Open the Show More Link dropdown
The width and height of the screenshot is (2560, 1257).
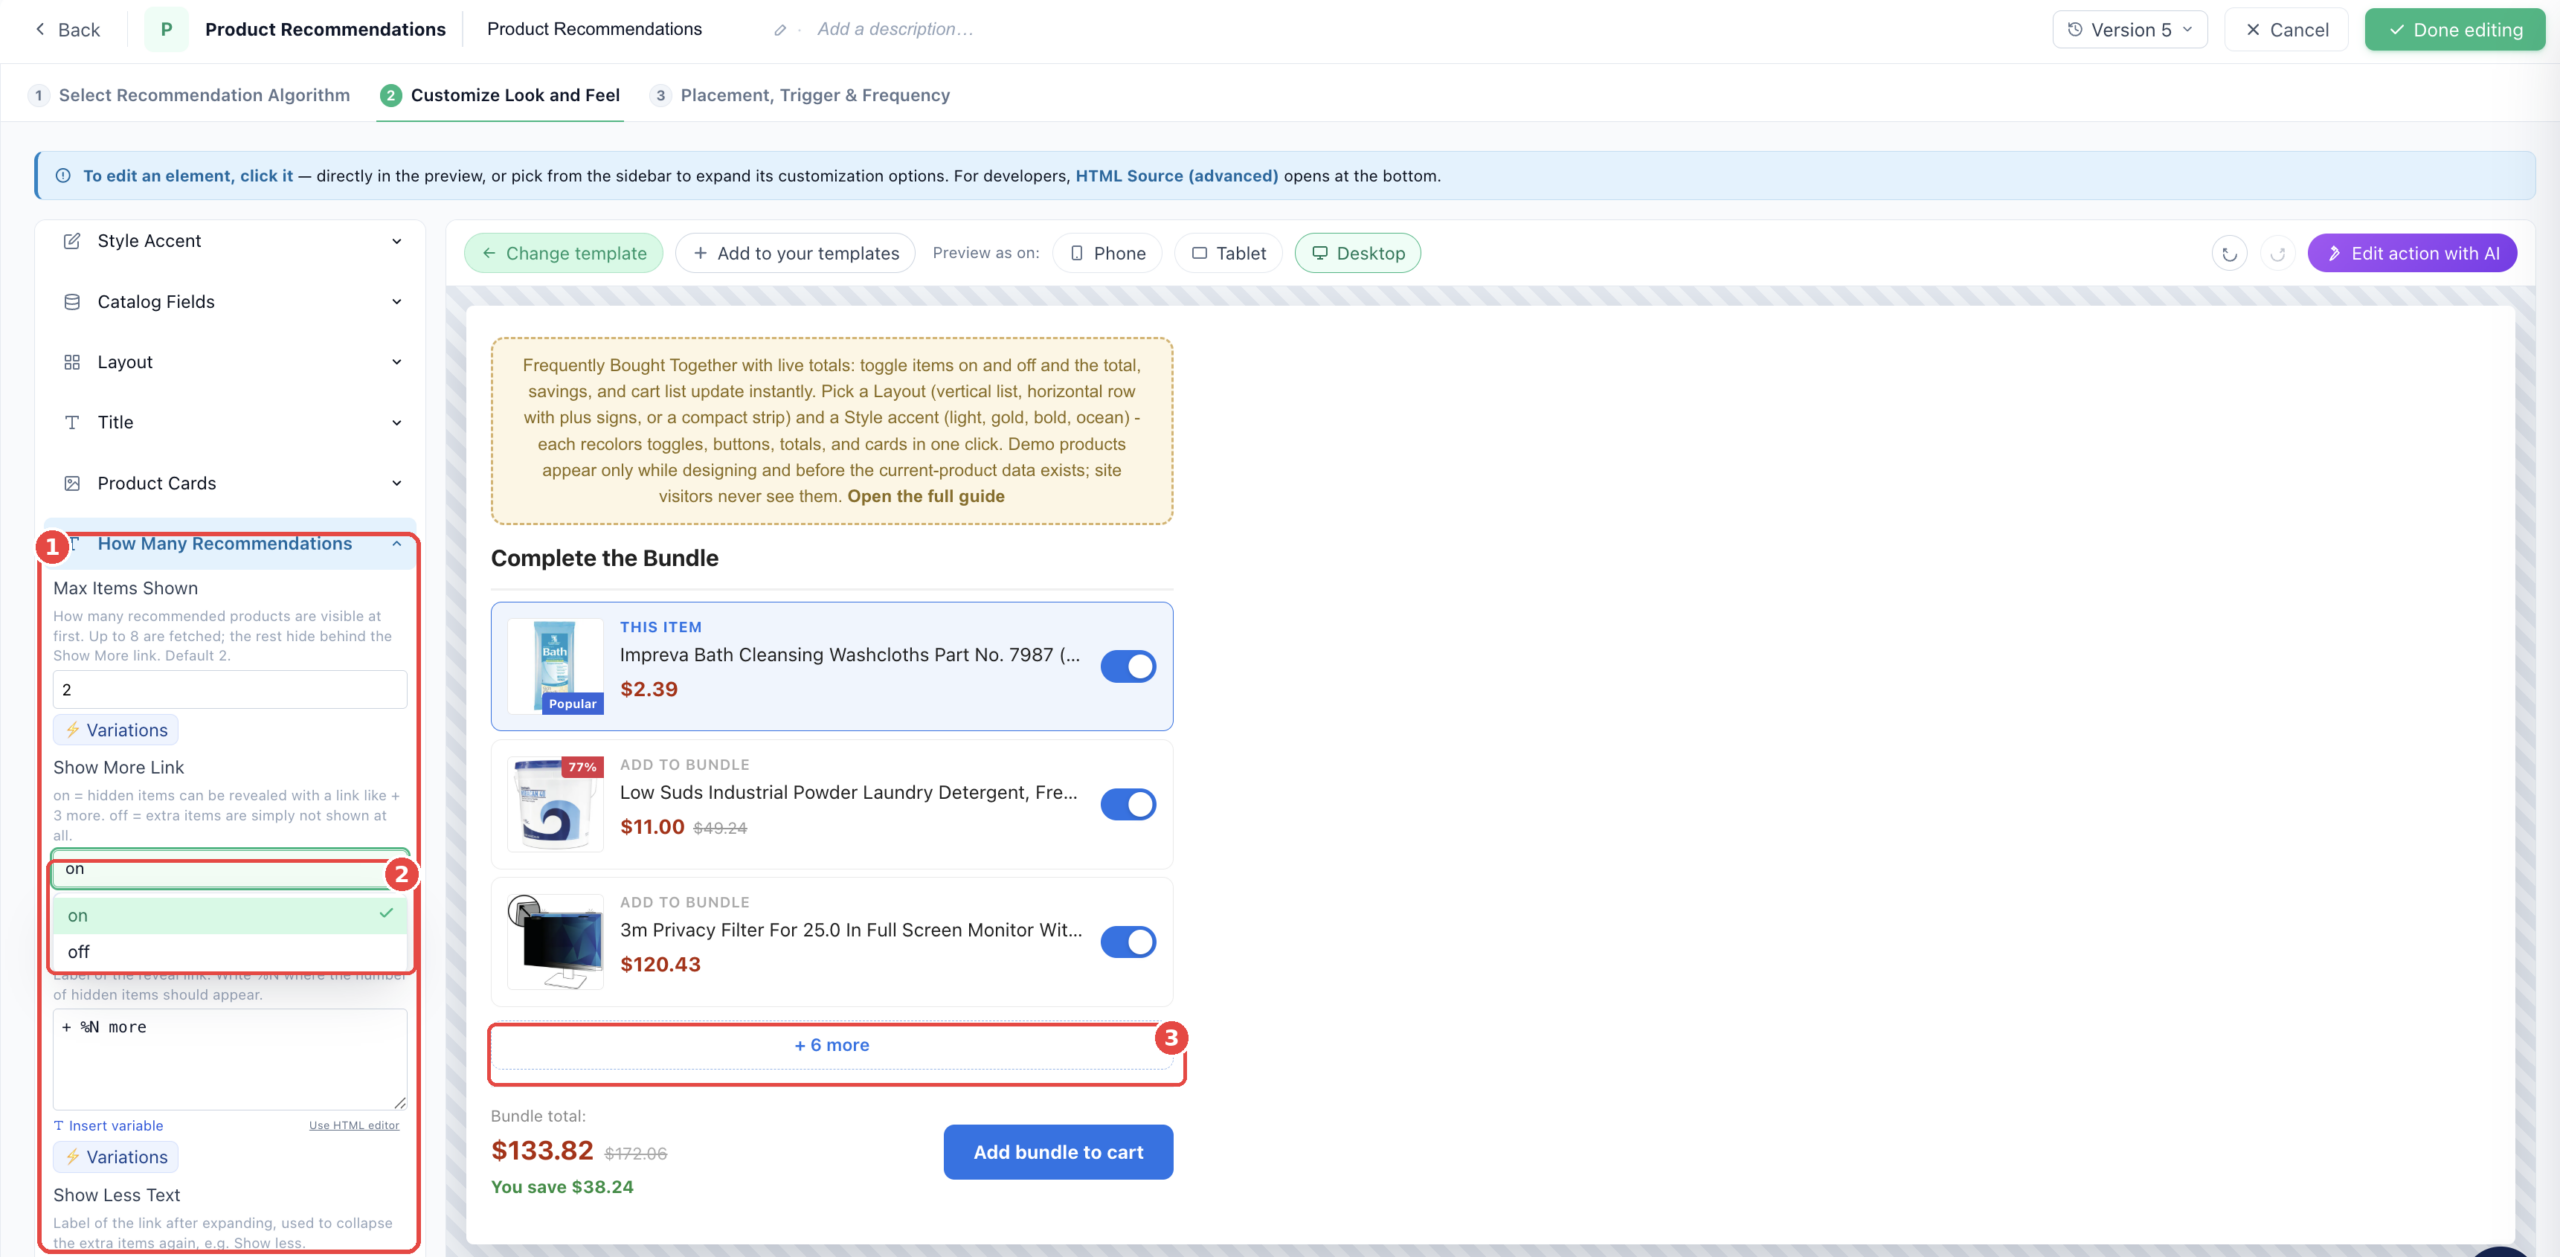[230, 869]
